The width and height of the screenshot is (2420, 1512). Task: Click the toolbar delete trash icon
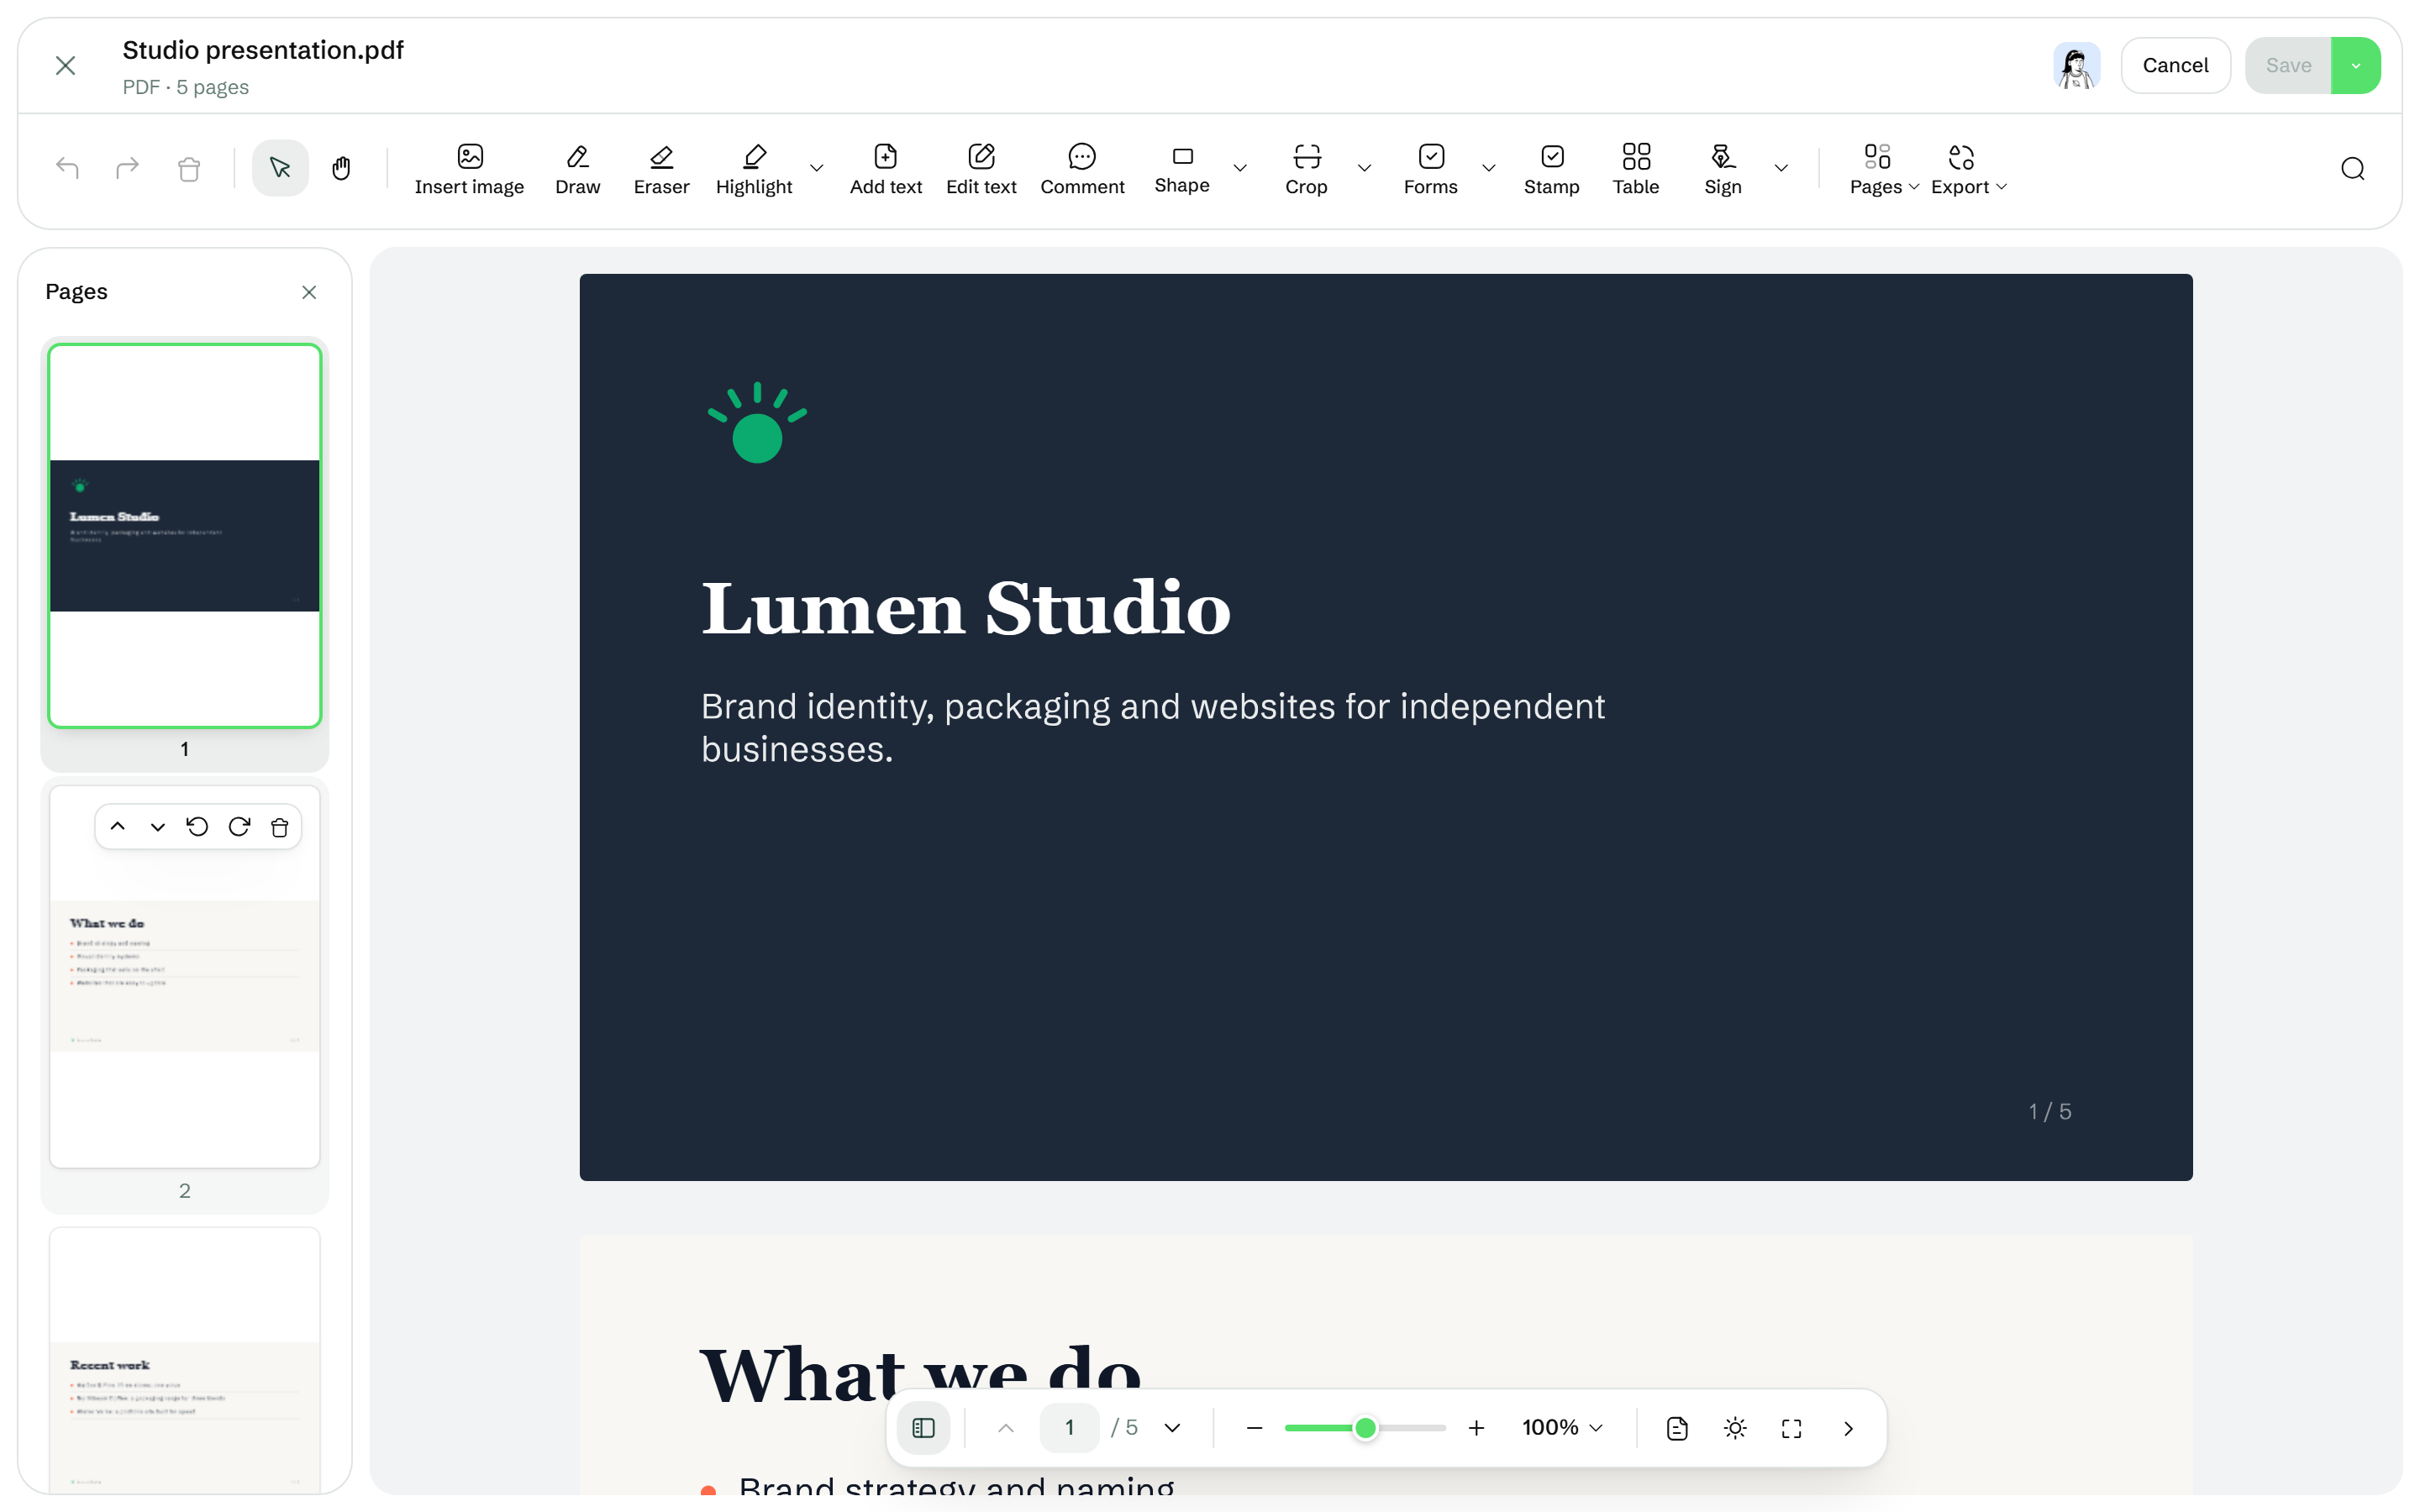[188, 168]
